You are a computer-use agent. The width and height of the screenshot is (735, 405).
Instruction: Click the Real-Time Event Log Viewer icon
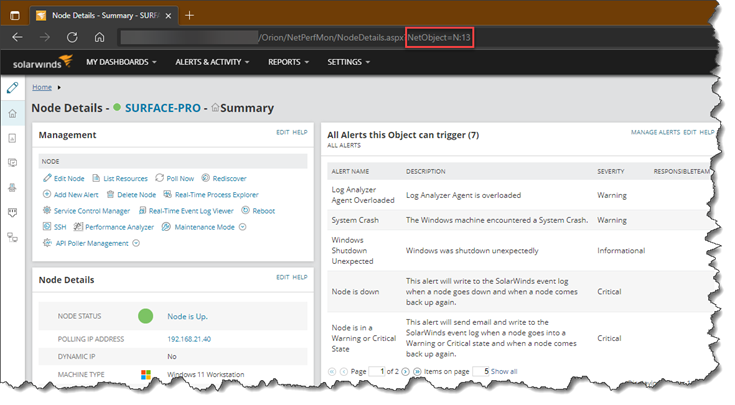coord(142,210)
